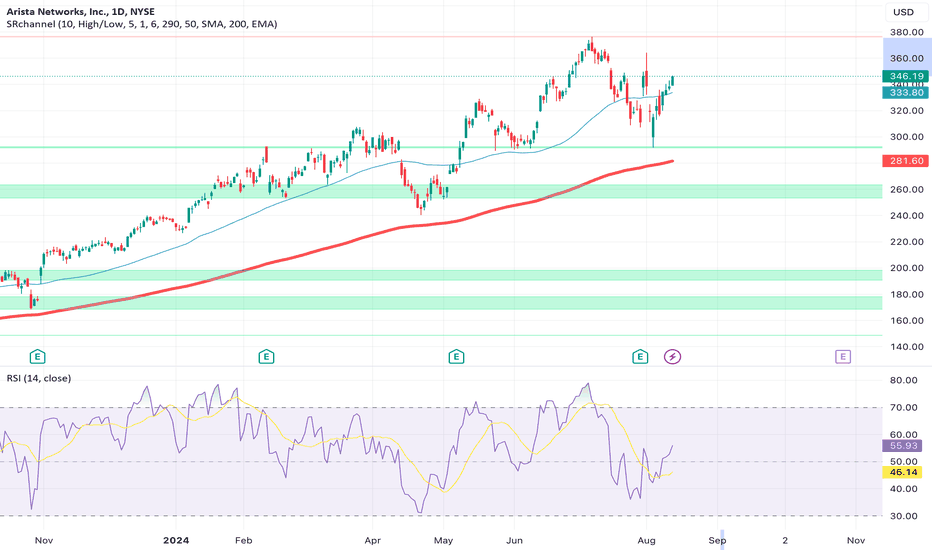This screenshot has height=550, width=932.
Task: Click the 180.00 price axis label
Action: pyautogui.click(x=906, y=294)
